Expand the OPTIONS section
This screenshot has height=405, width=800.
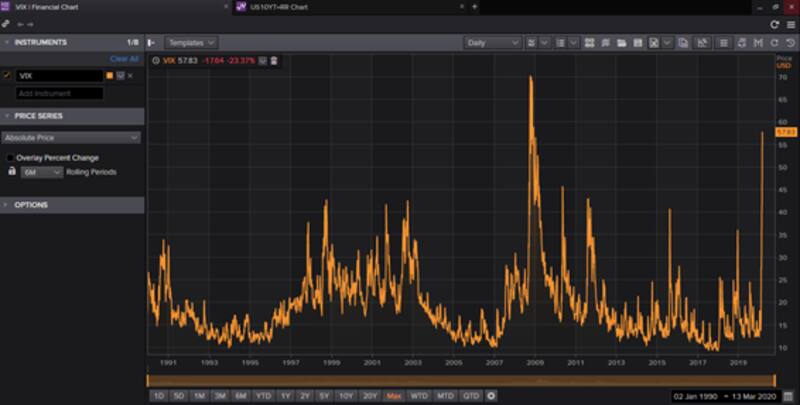tap(30, 205)
